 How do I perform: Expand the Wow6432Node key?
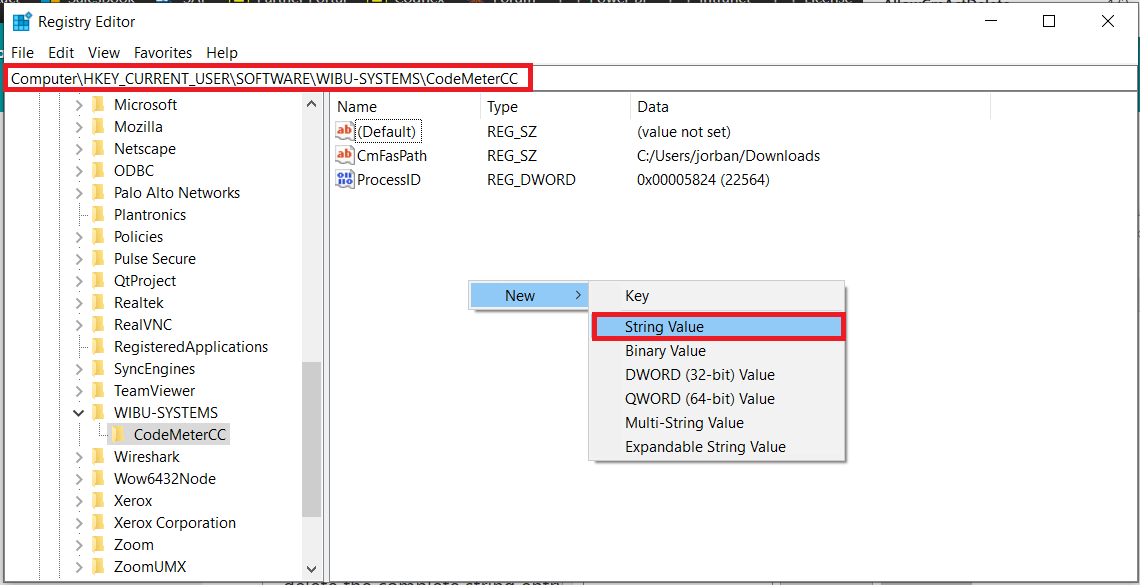tap(78, 478)
